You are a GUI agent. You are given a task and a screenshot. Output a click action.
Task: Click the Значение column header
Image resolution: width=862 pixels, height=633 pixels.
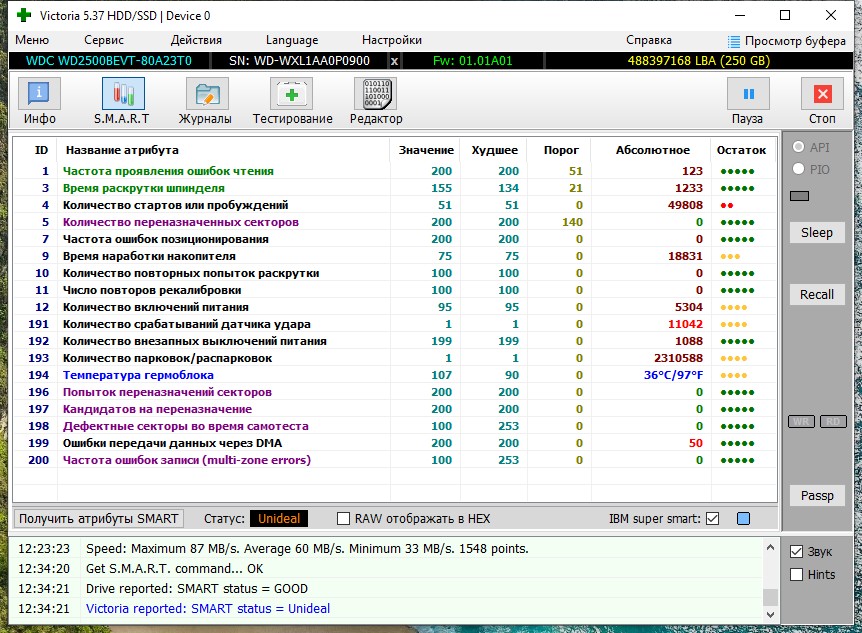[426, 150]
